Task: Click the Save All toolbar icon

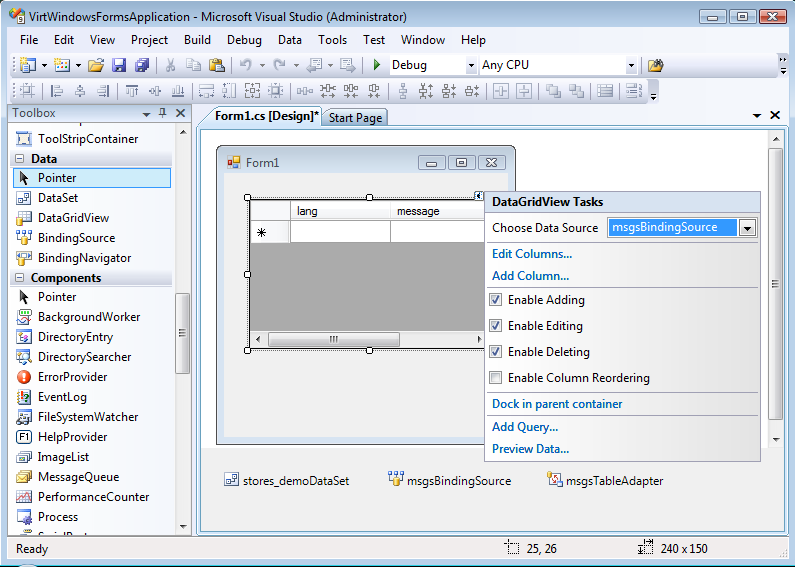Action: pyautogui.click(x=141, y=66)
